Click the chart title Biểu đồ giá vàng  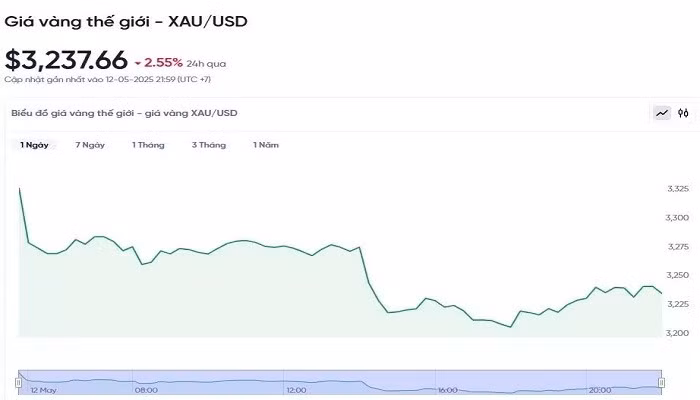point(124,113)
